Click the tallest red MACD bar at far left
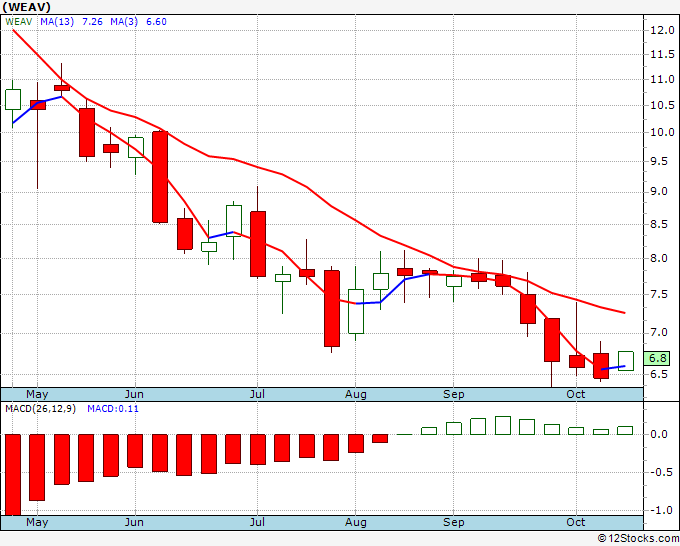This screenshot has height=546, width=680. [x=13, y=474]
